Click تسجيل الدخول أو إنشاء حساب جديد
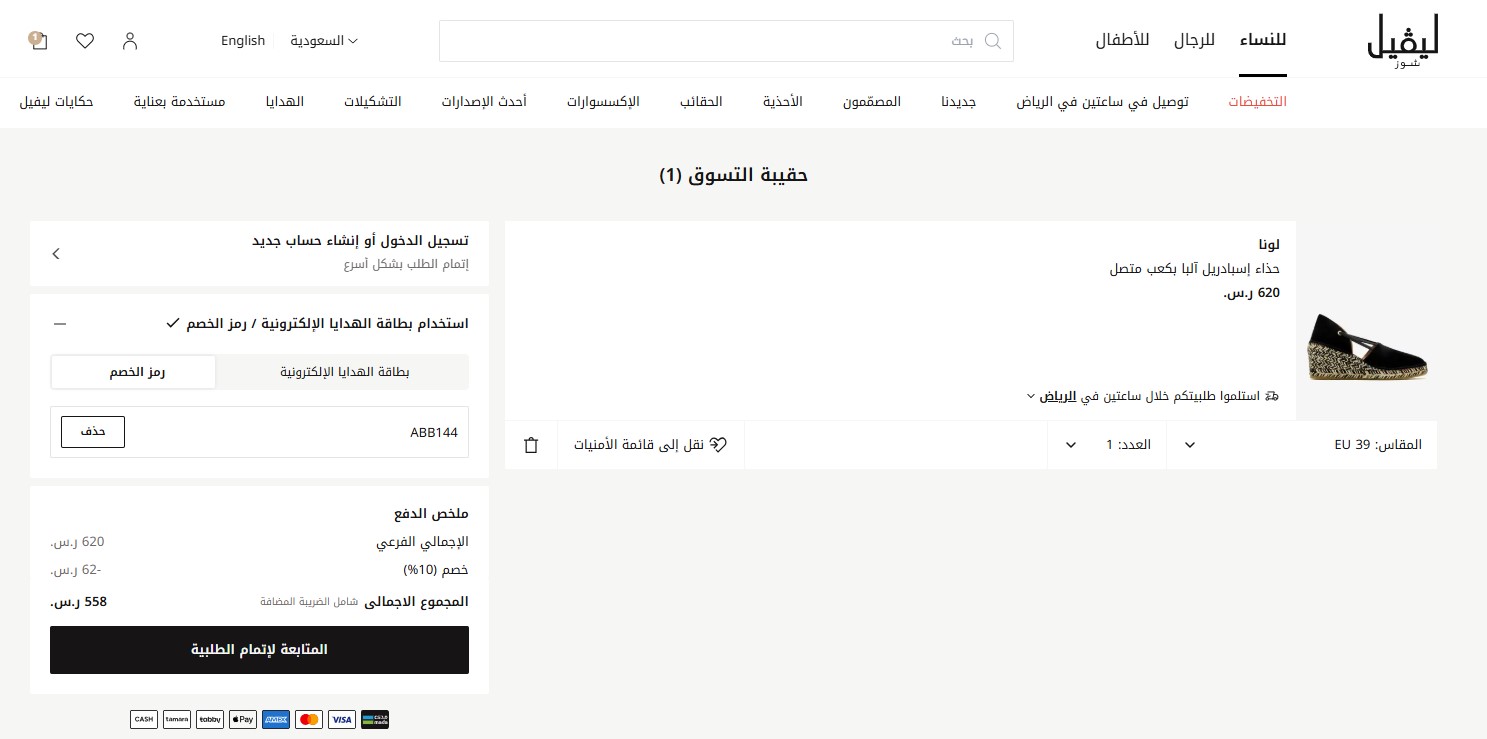Image resolution: width=1487 pixels, height=739 pixels. [x=360, y=241]
